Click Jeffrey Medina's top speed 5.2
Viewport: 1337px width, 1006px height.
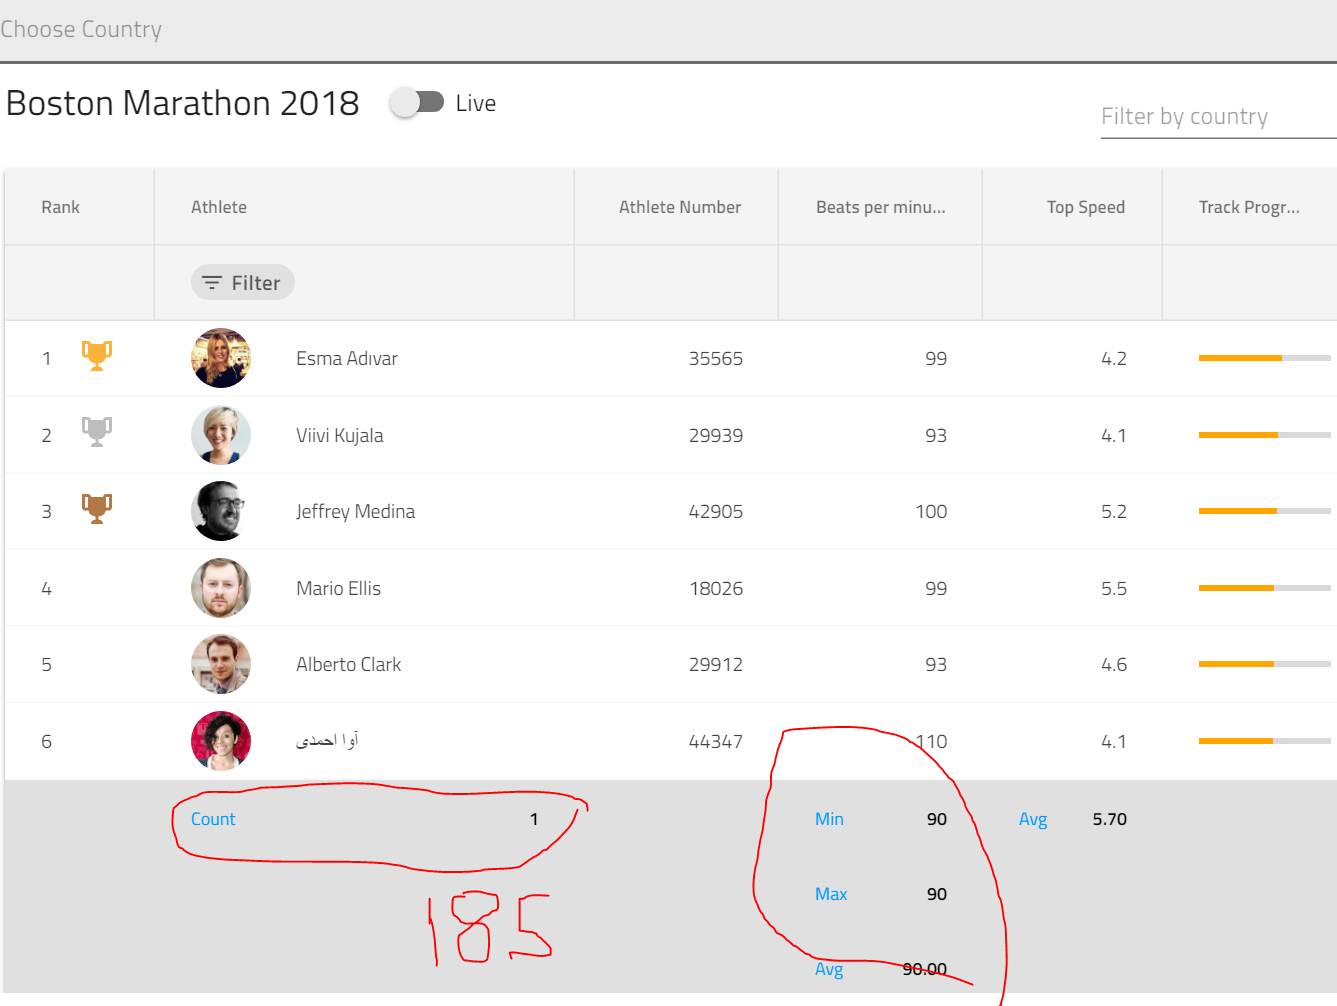pyautogui.click(x=1114, y=511)
